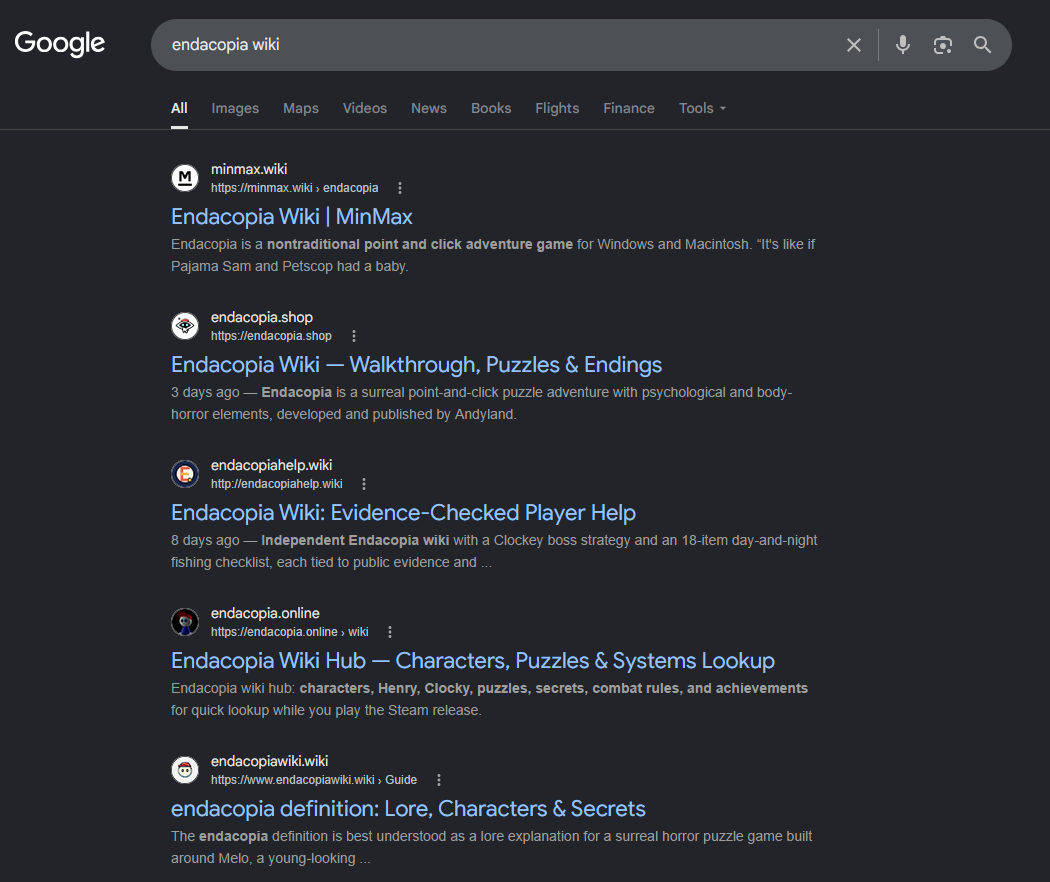Switch to the Videos tab

(365, 108)
